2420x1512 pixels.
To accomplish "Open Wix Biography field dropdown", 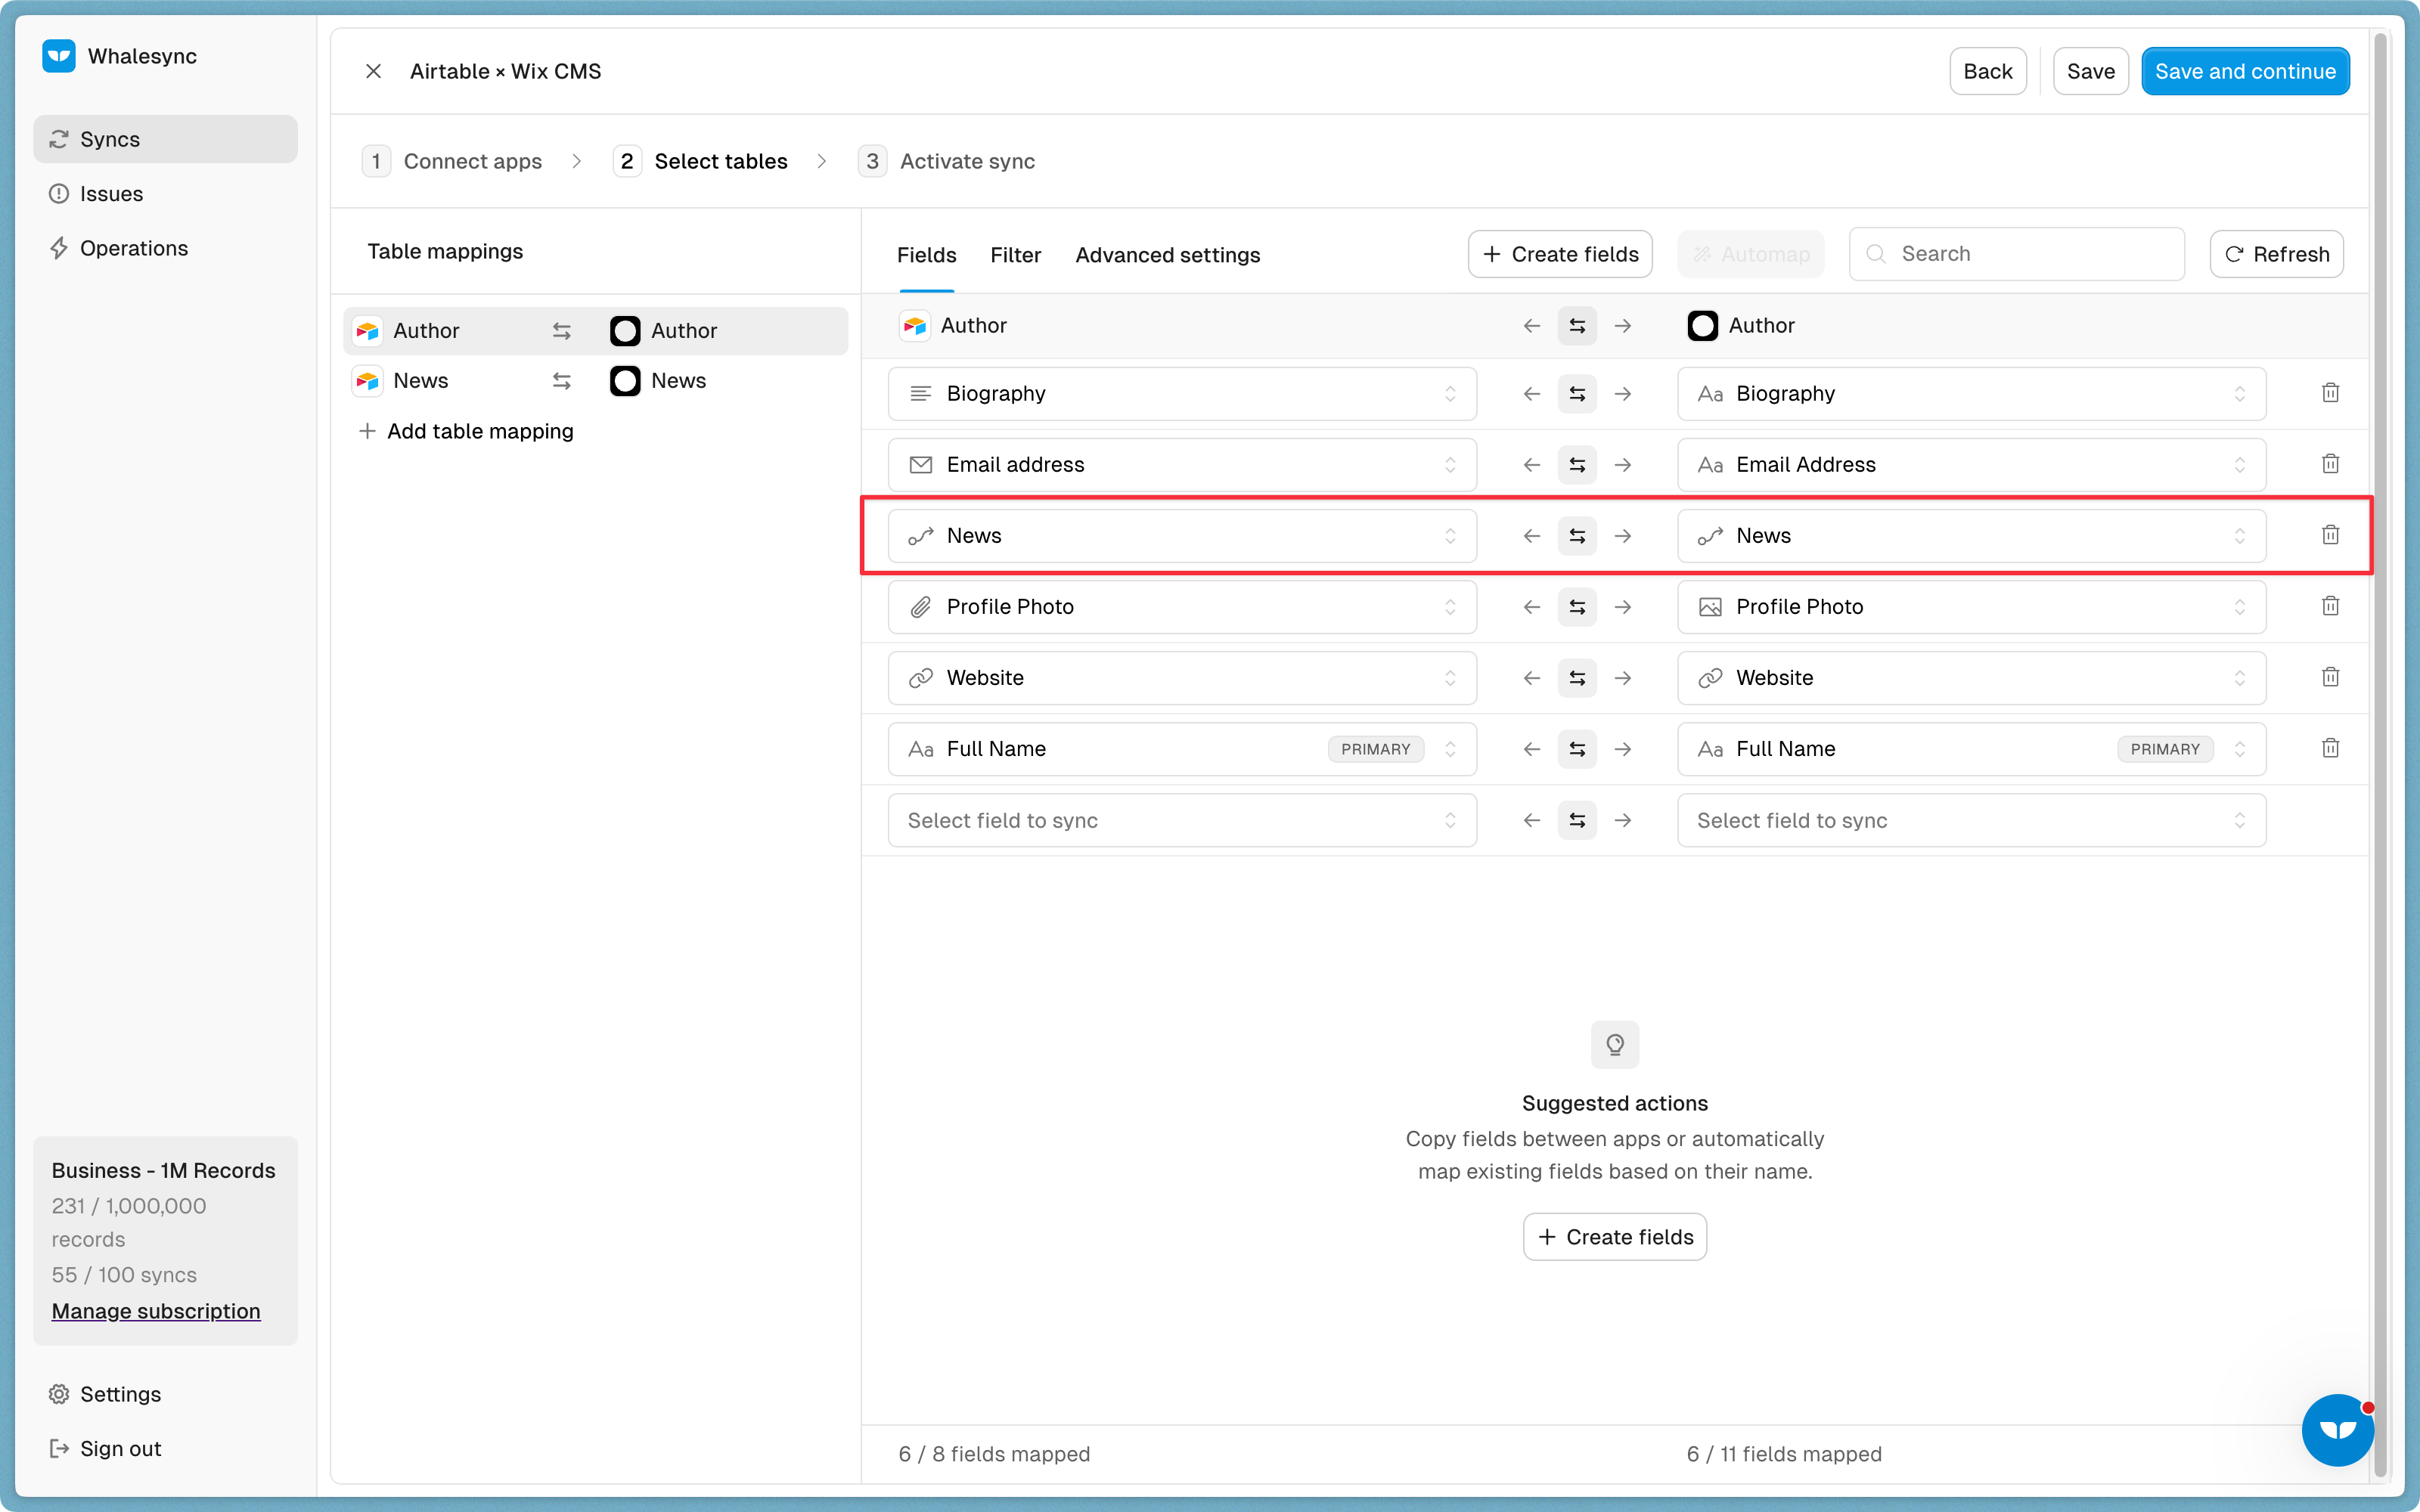I will [x=1971, y=394].
